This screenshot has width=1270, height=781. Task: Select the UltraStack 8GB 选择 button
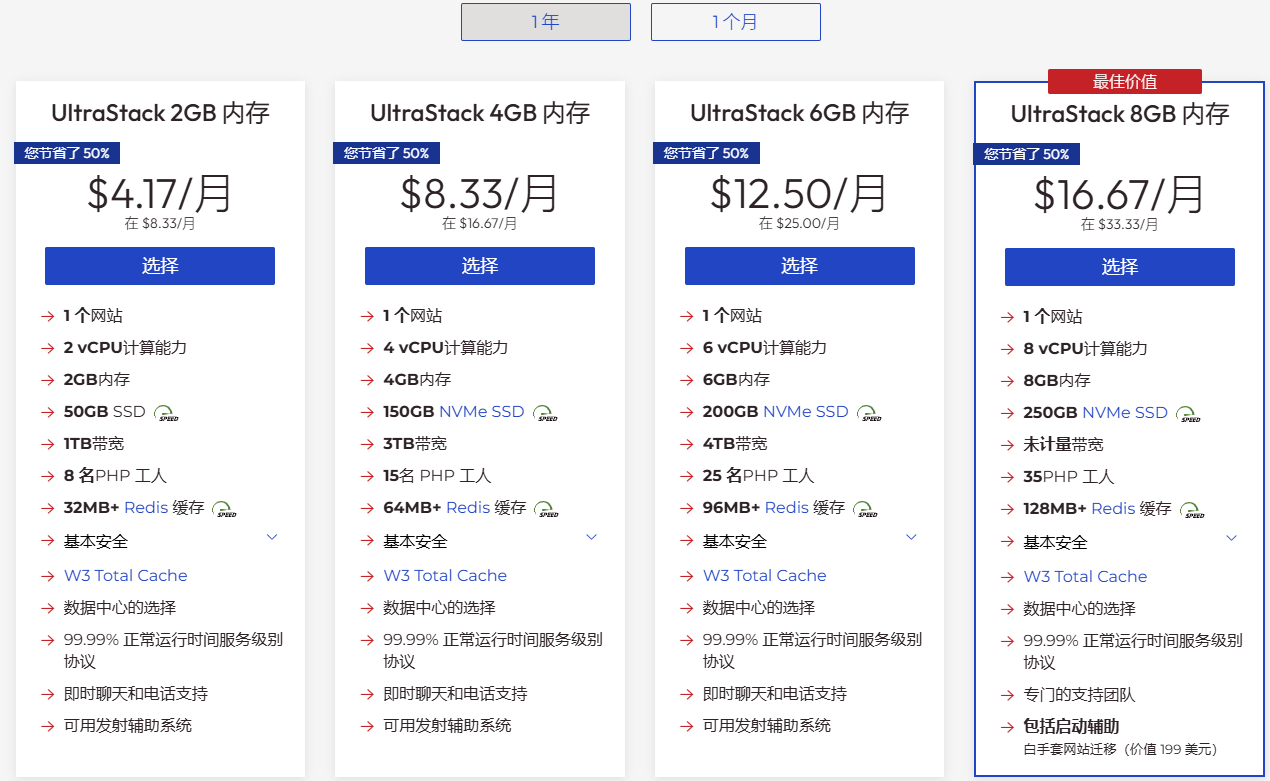pyautogui.click(x=1119, y=267)
